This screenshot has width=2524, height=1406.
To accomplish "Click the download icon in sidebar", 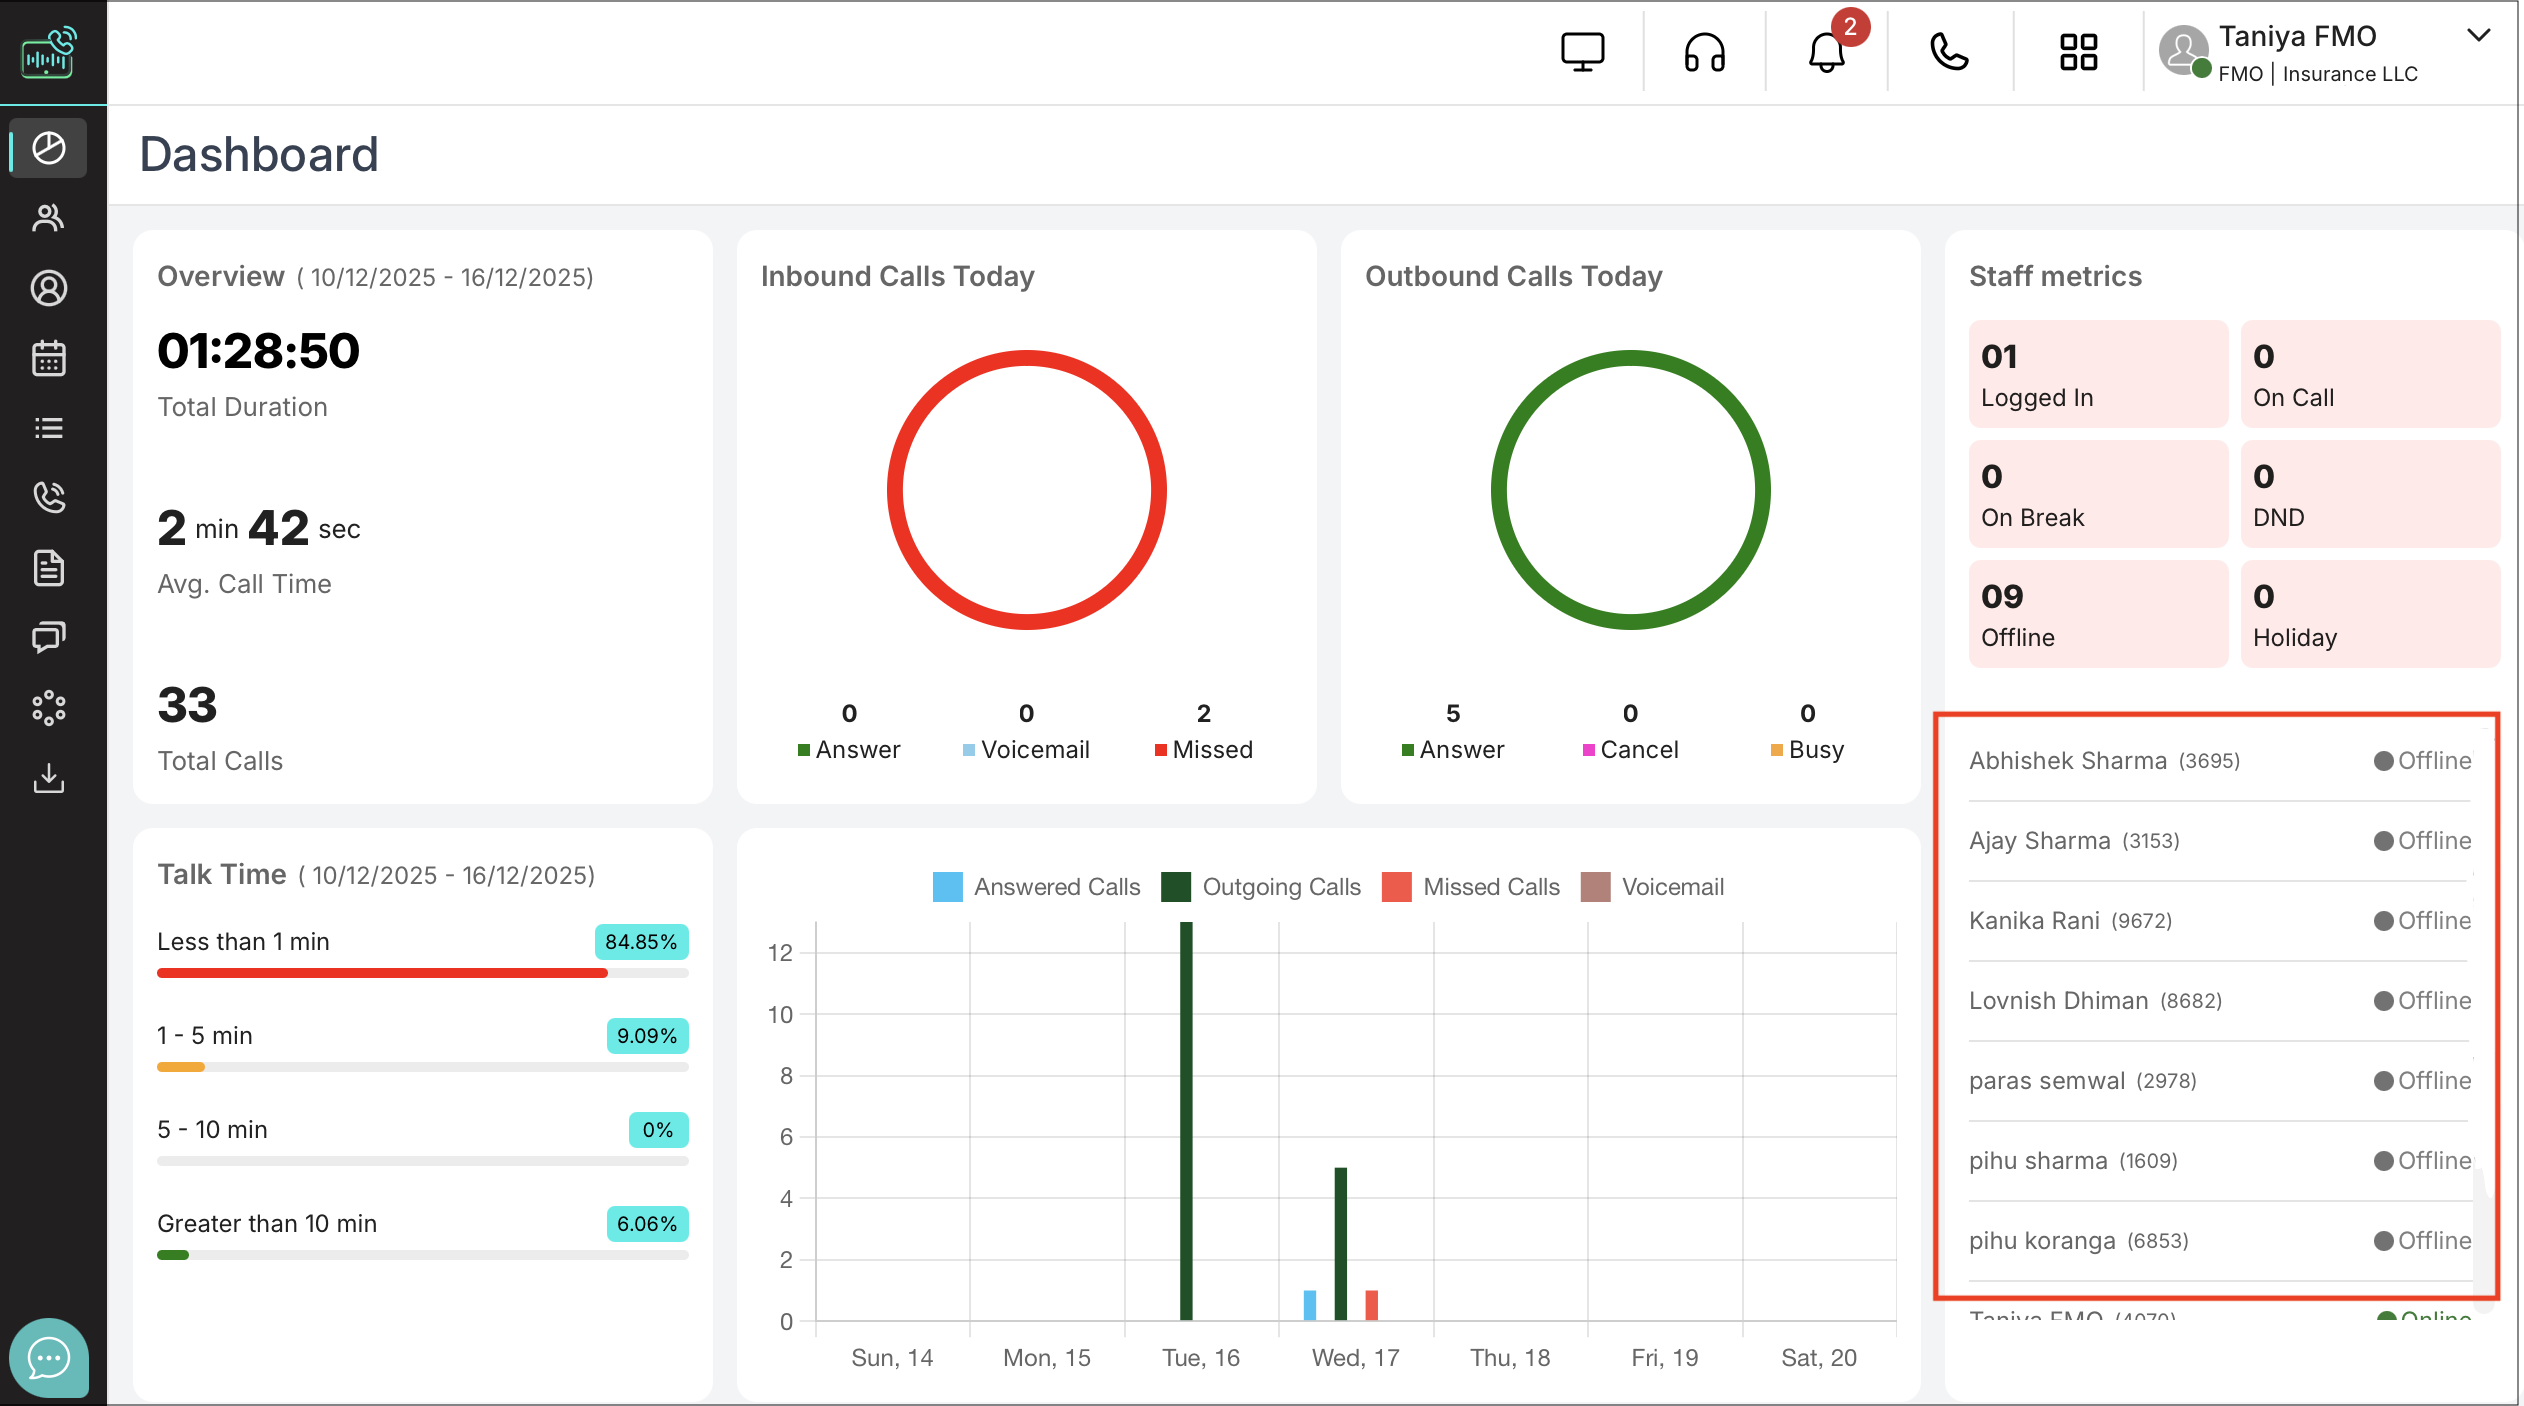I will (48, 778).
